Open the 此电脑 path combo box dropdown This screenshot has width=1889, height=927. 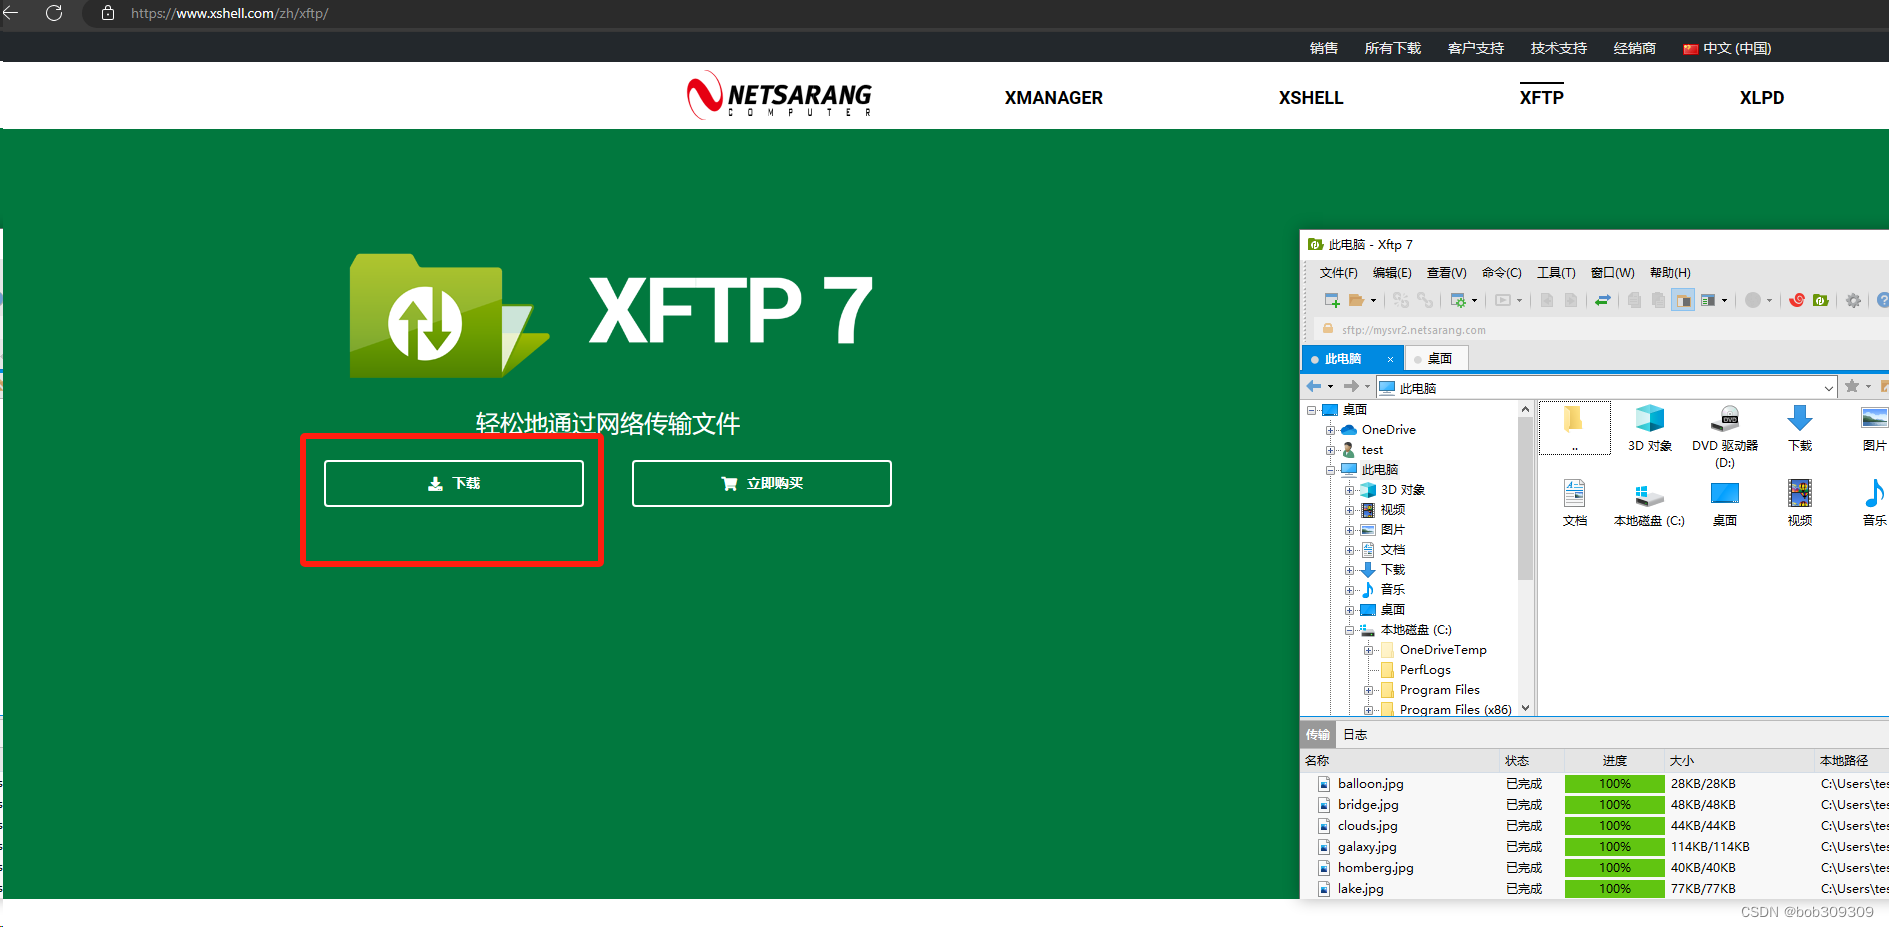click(x=1828, y=388)
